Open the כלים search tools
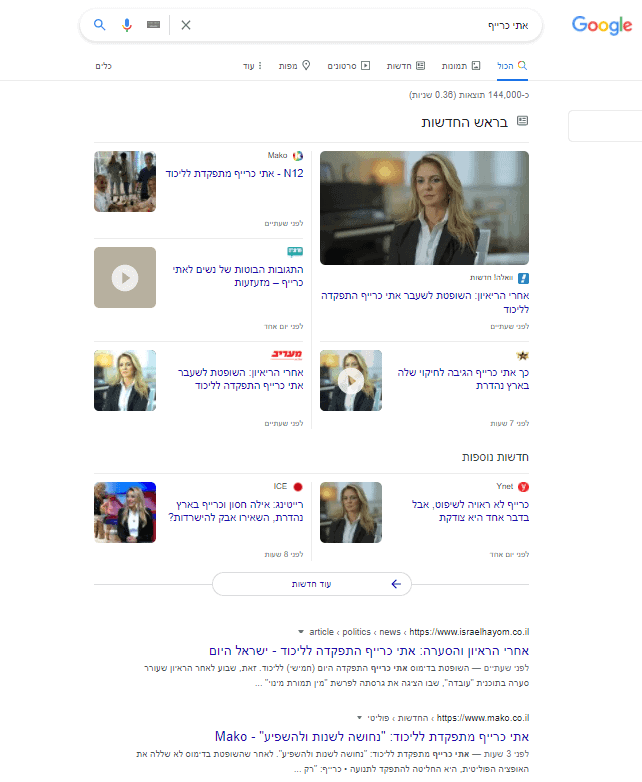642x782 pixels. [104, 66]
